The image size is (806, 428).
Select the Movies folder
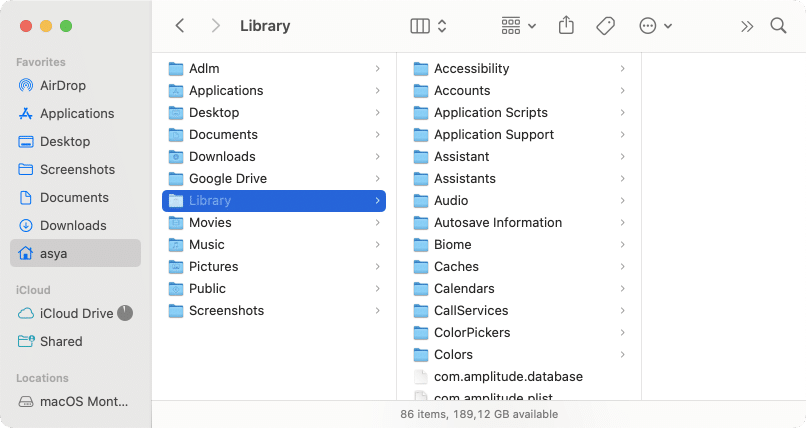274,222
